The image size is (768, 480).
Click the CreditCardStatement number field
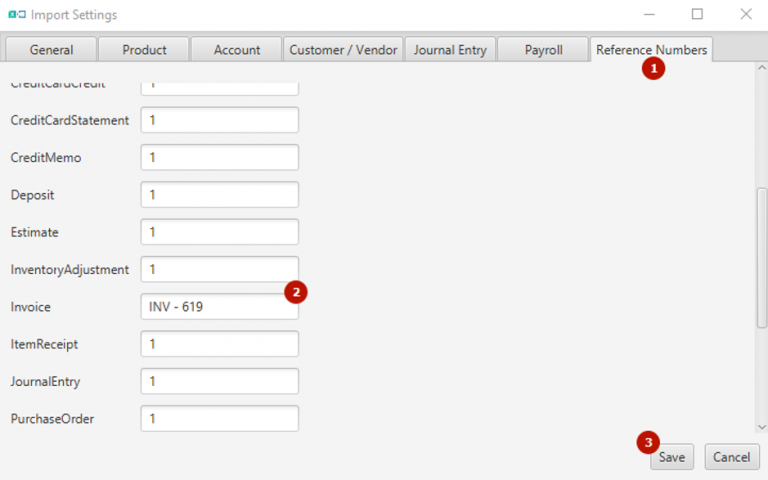[219, 120]
